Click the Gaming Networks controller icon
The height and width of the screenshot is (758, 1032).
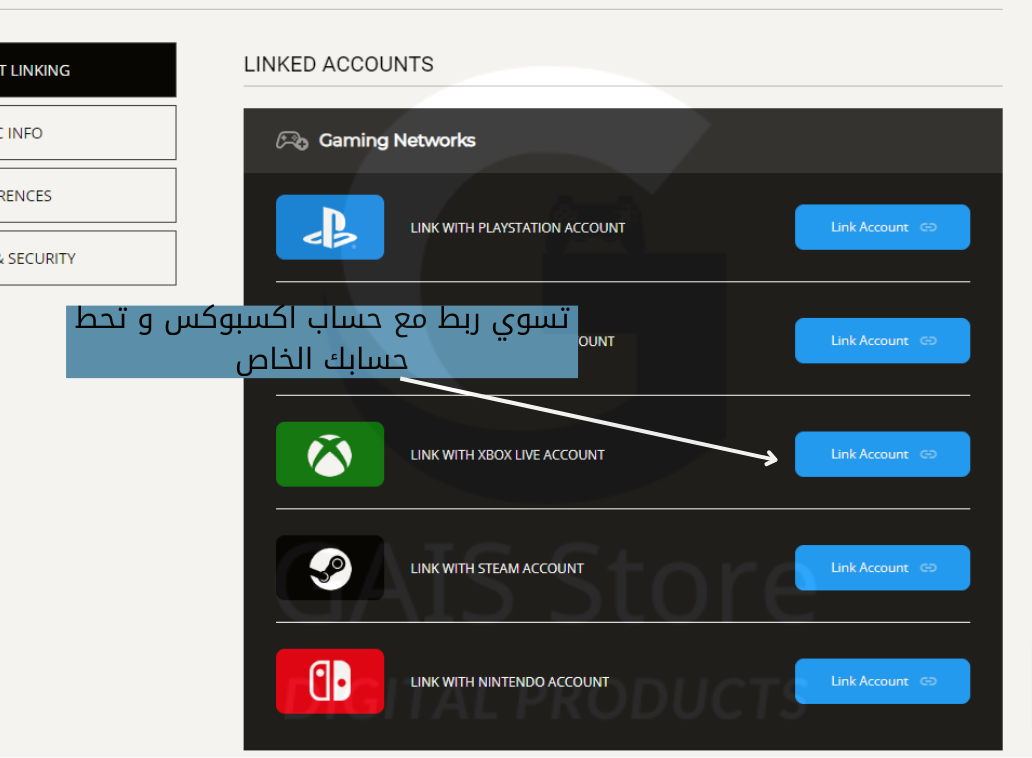(291, 141)
